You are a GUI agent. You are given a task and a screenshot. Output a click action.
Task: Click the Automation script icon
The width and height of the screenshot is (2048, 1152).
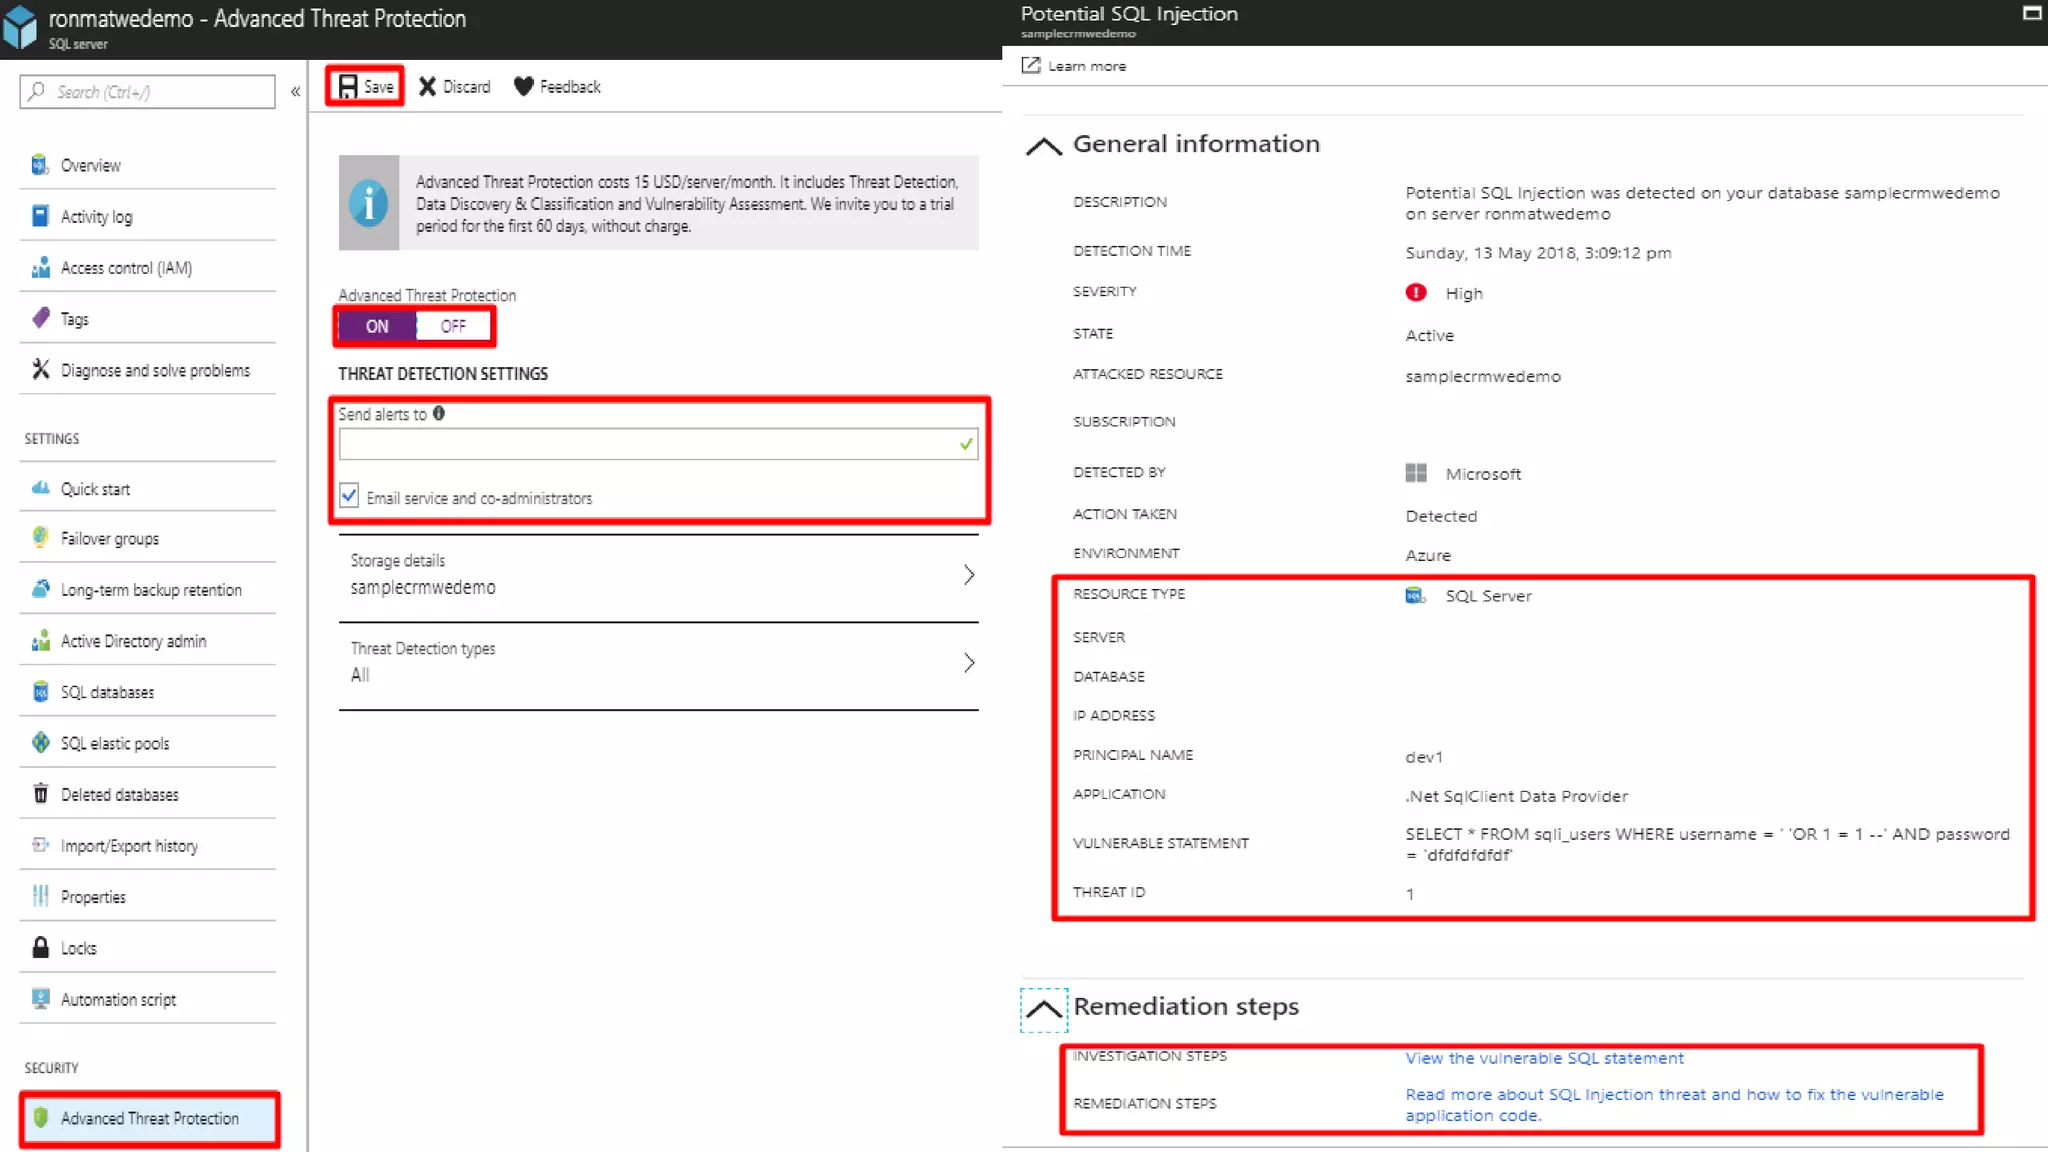pos(40,999)
